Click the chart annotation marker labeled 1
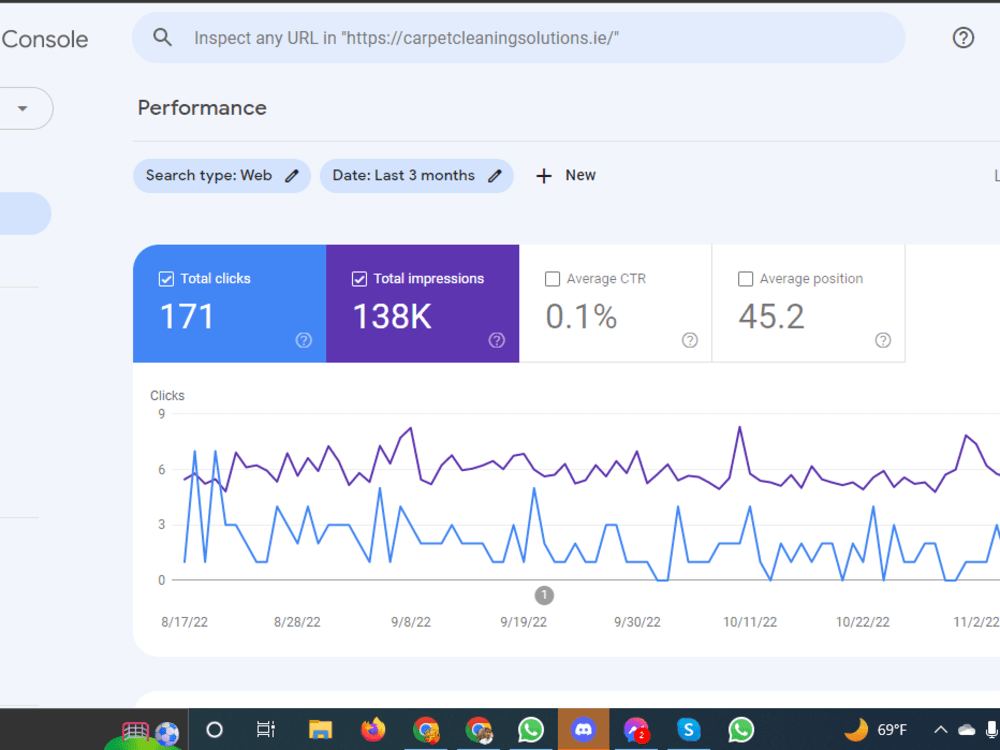 pyautogui.click(x=544, y=596)
